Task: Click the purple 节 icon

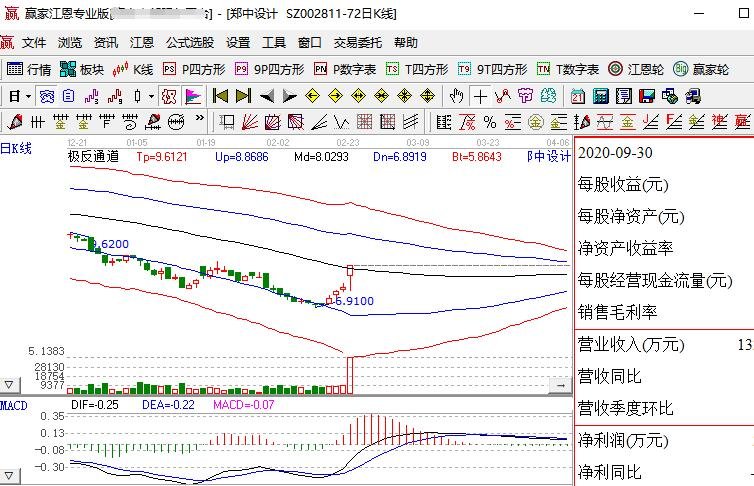Action: click(x=525, y=96)
